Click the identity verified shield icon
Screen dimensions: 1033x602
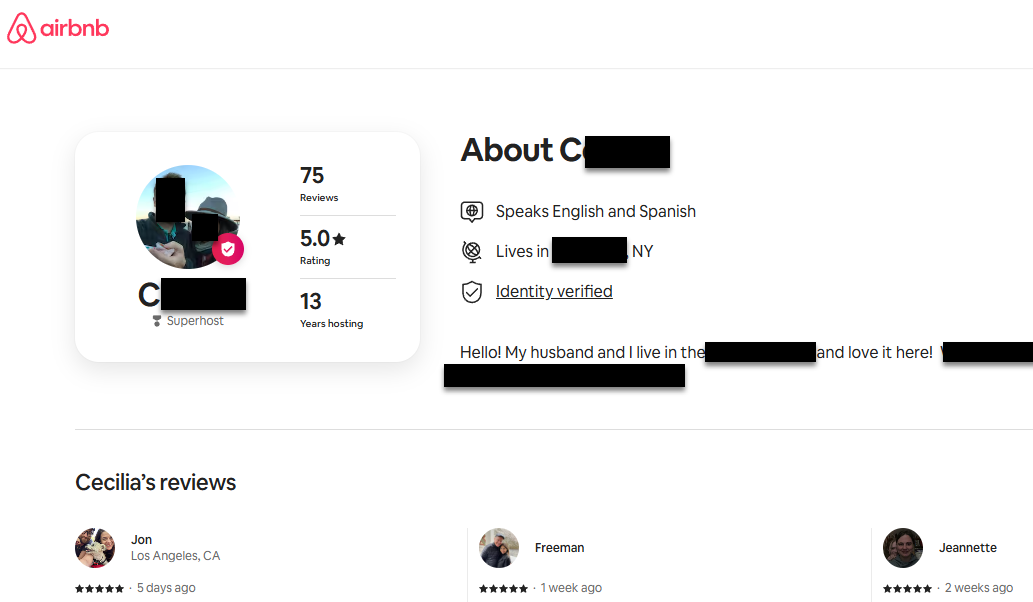[x=472, y=292]
